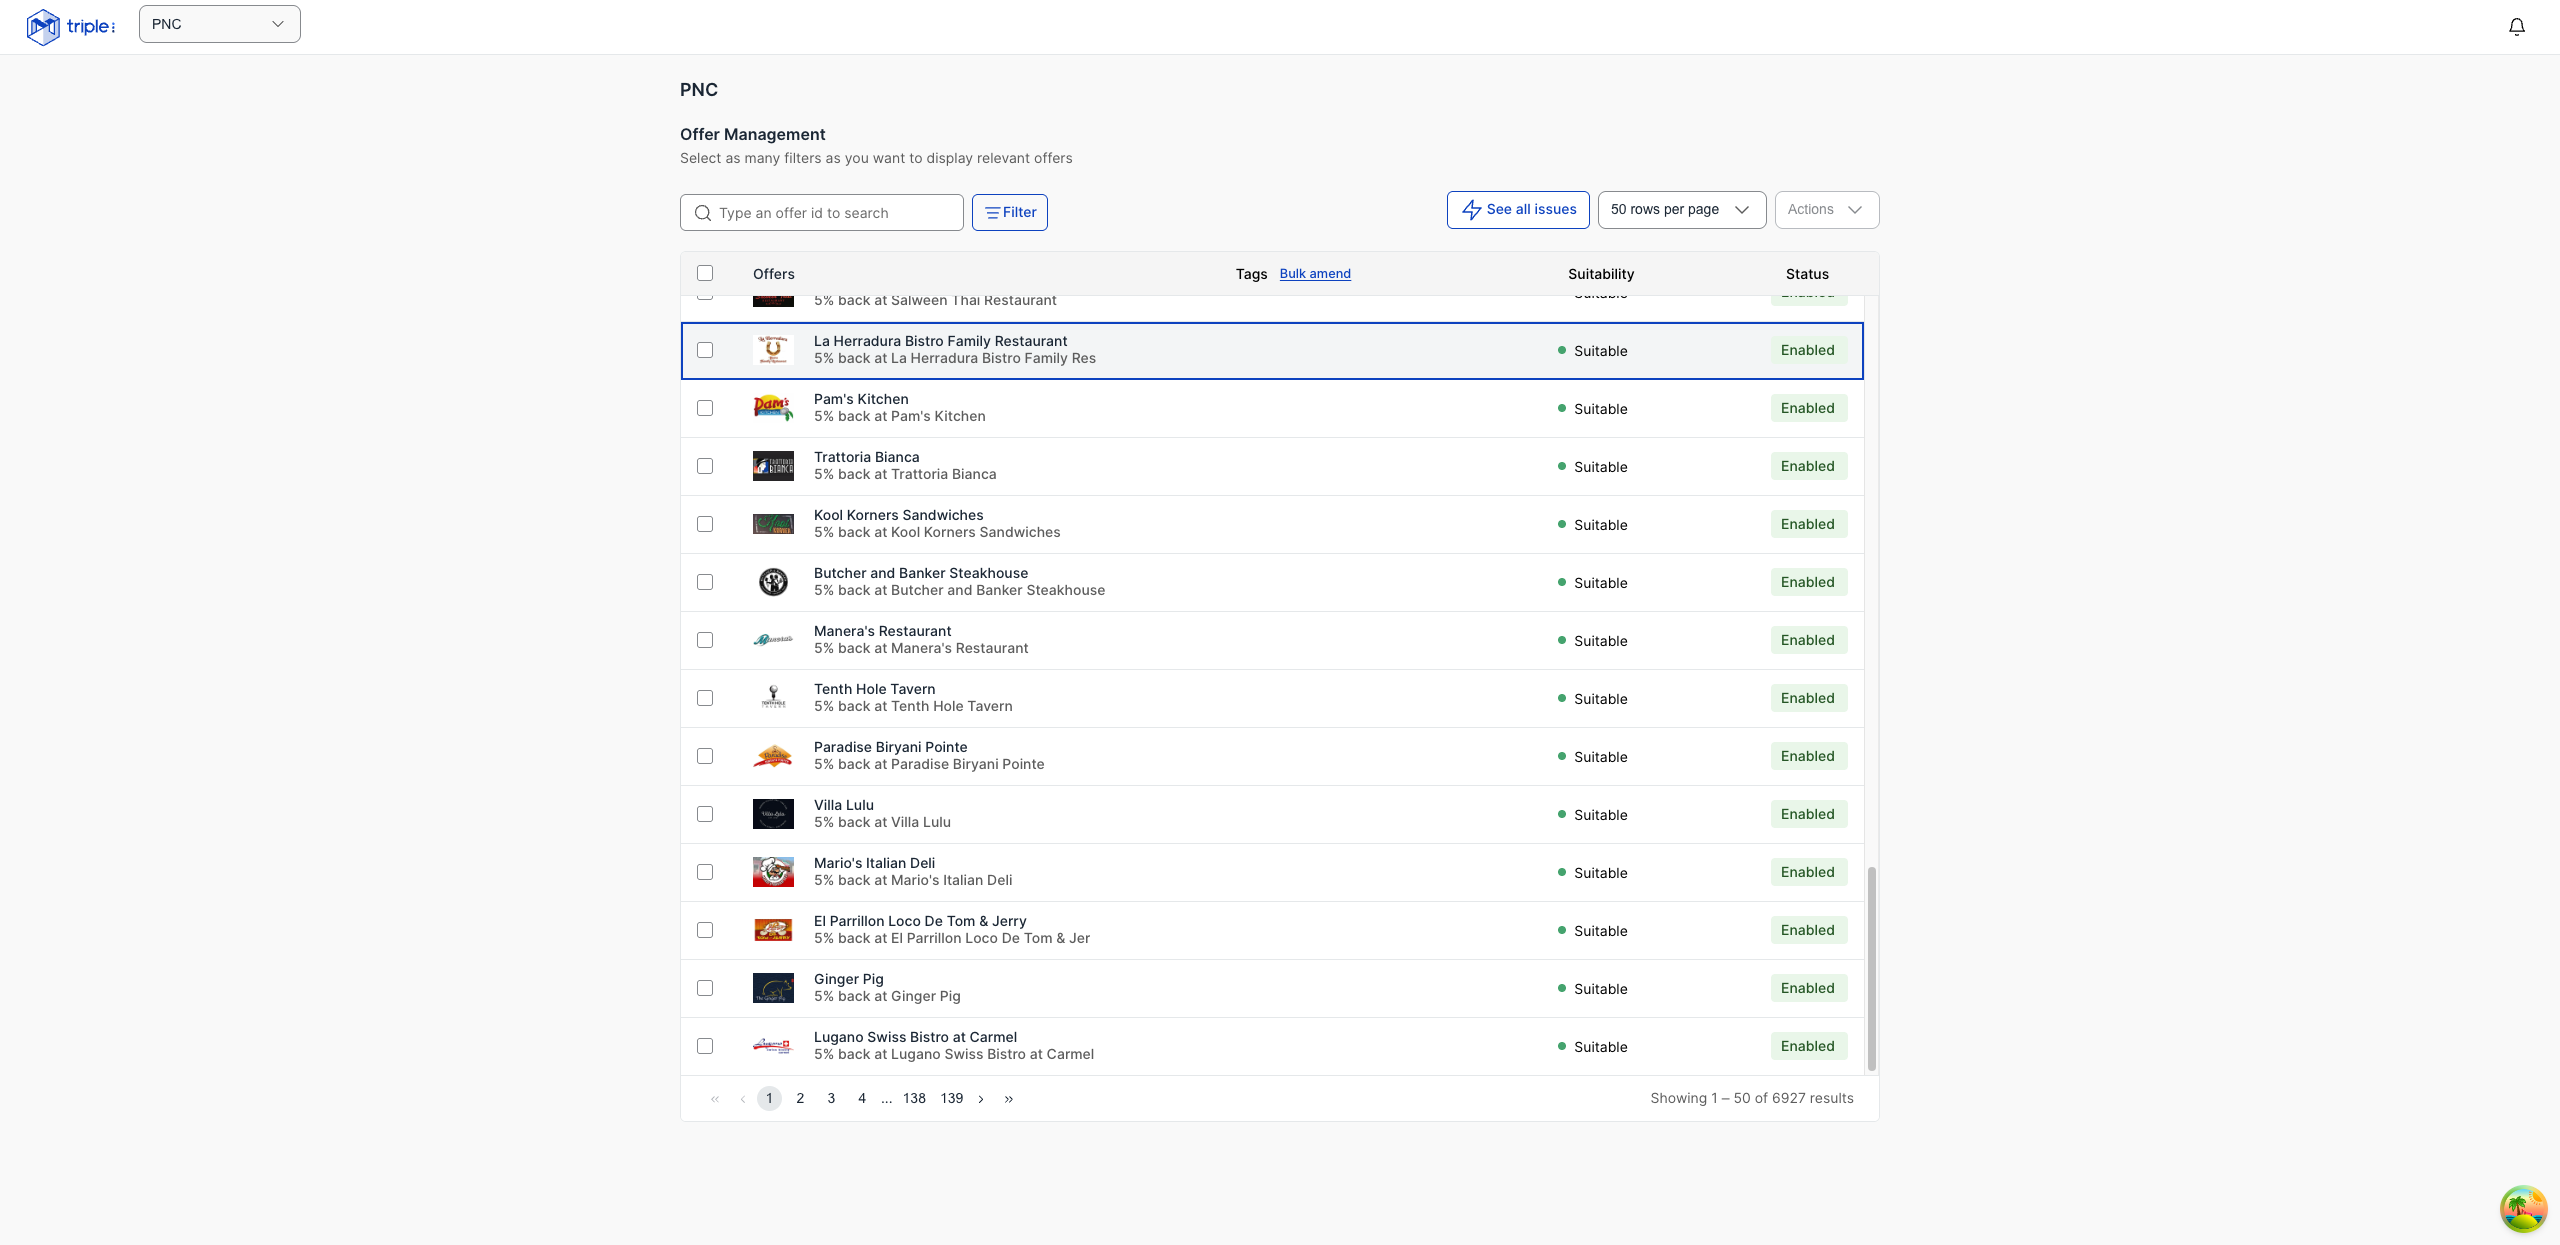Click current page 1 button
Image resolution: width=2560 pixels, height=1245 pixels.
click(x=769, y=1099)
